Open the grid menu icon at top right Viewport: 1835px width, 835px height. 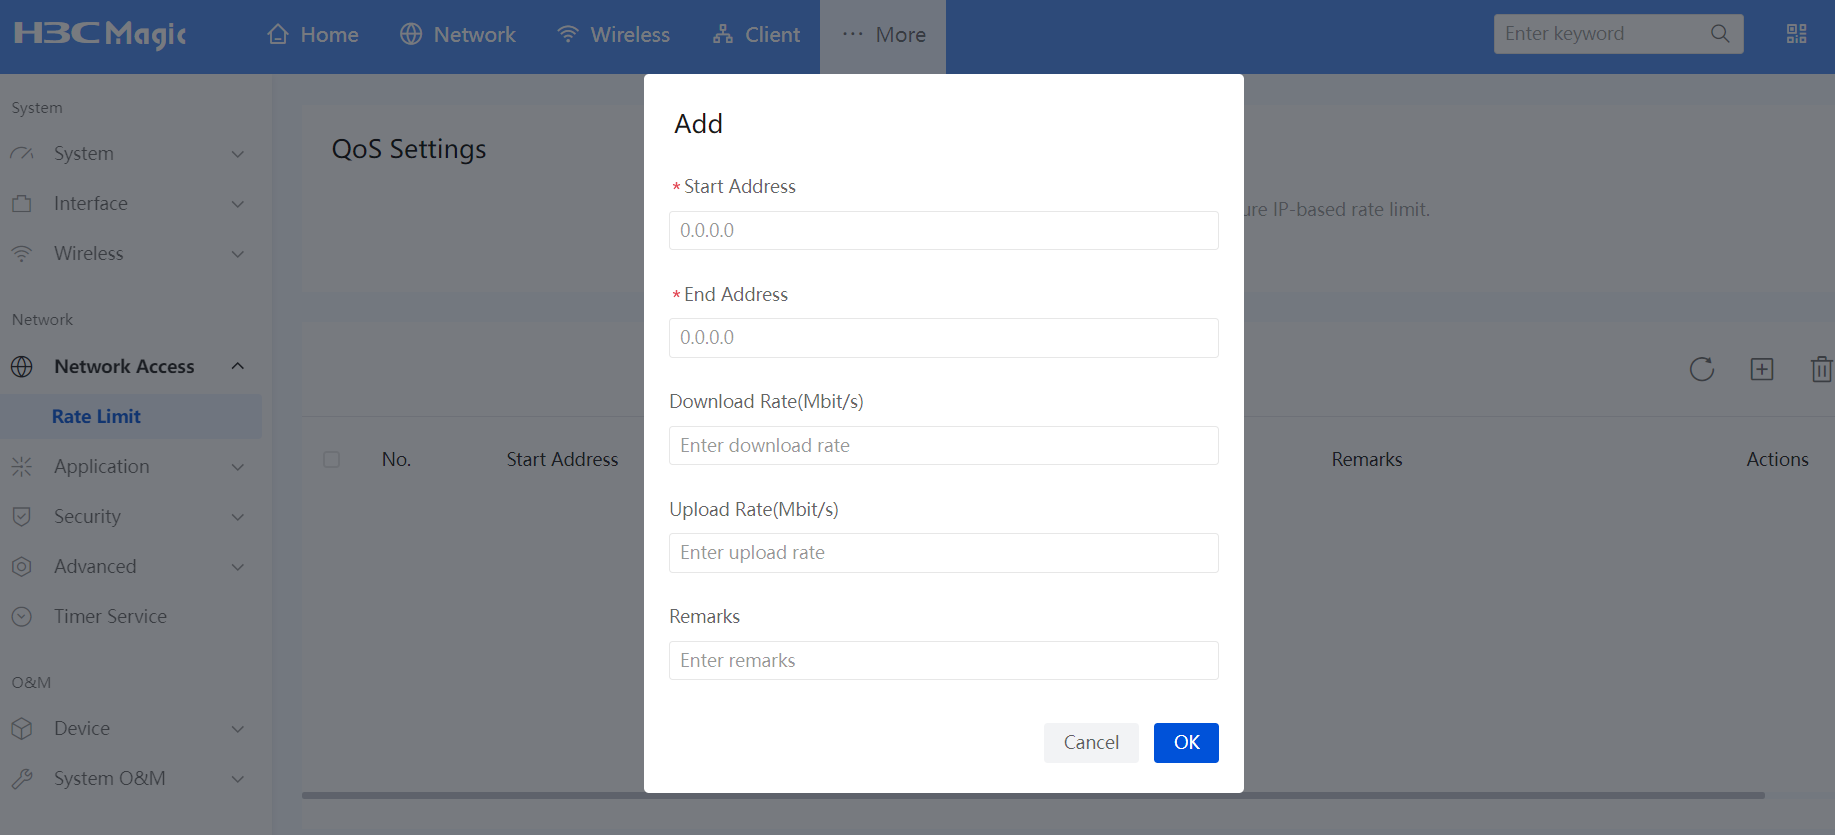click(1796, 34)
